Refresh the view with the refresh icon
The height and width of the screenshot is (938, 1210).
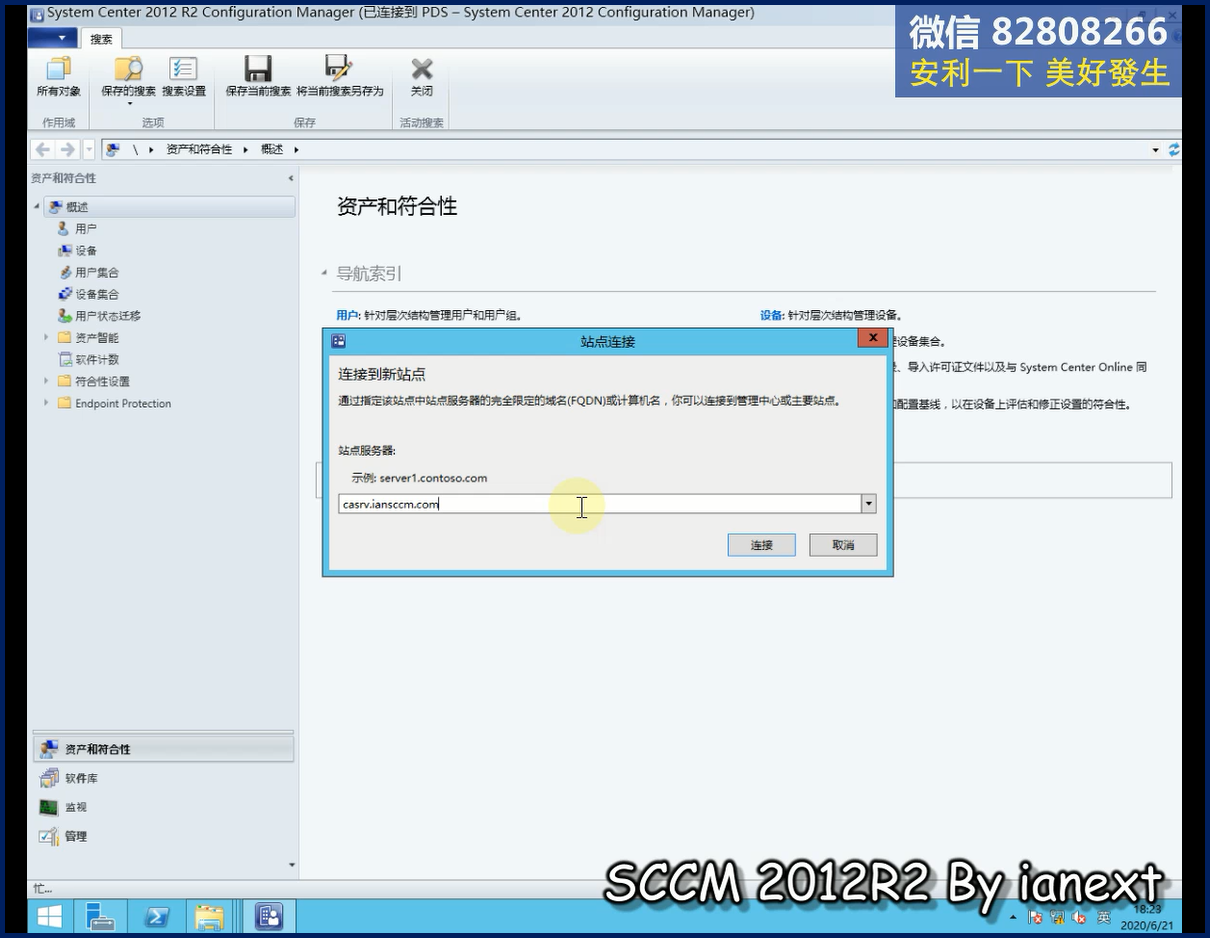[x=1174, y=150]
